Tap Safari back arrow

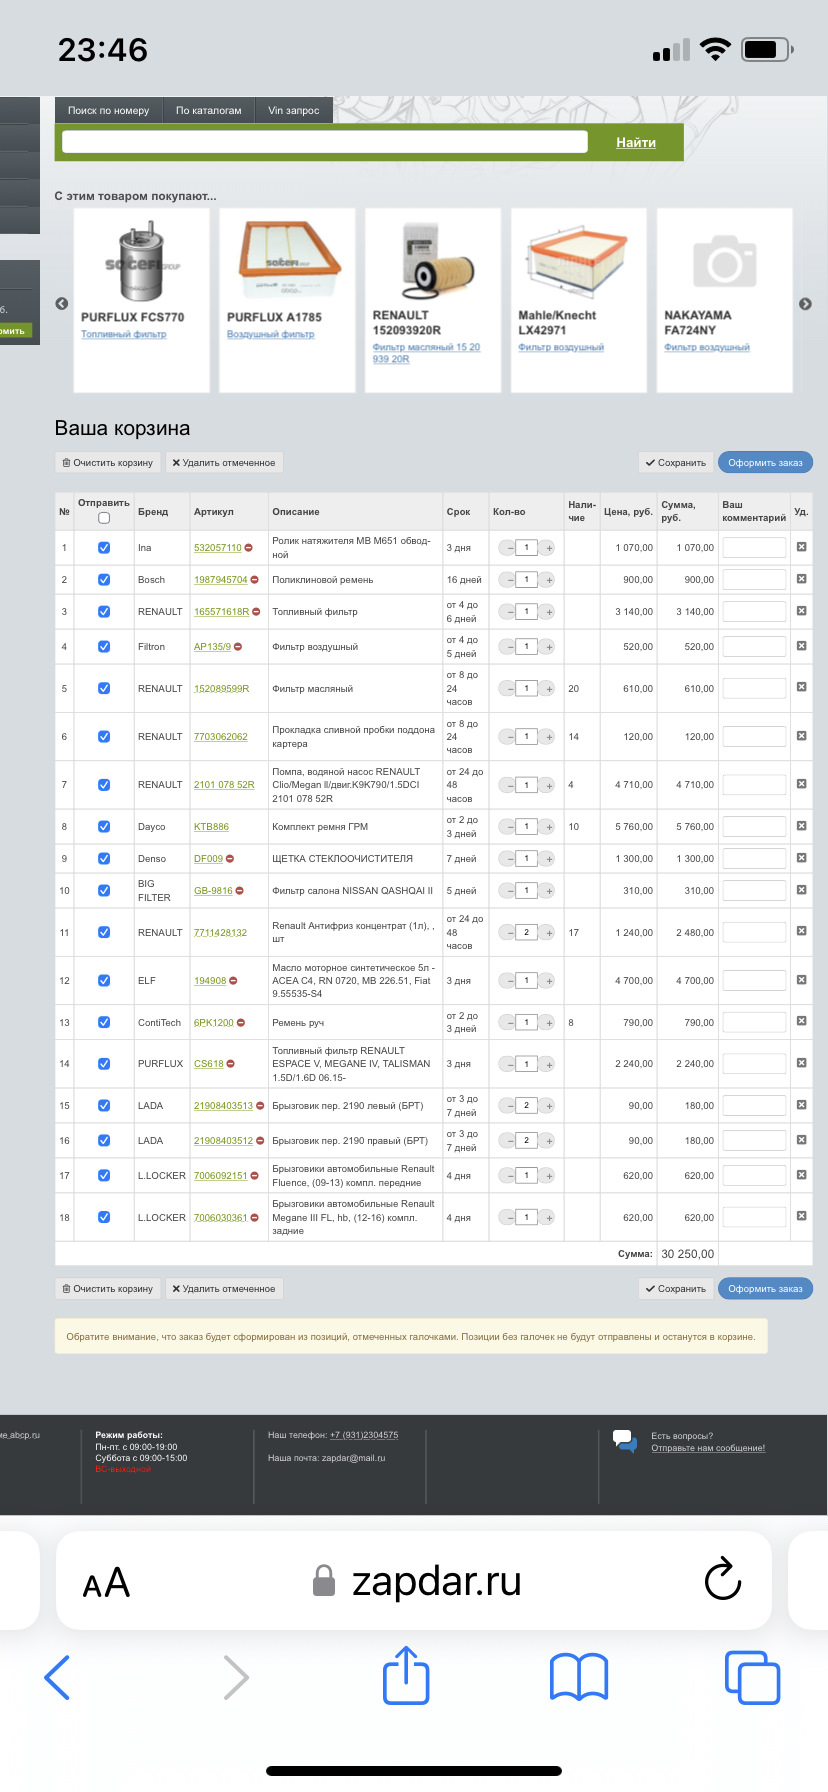click(x=58, y=1677)
